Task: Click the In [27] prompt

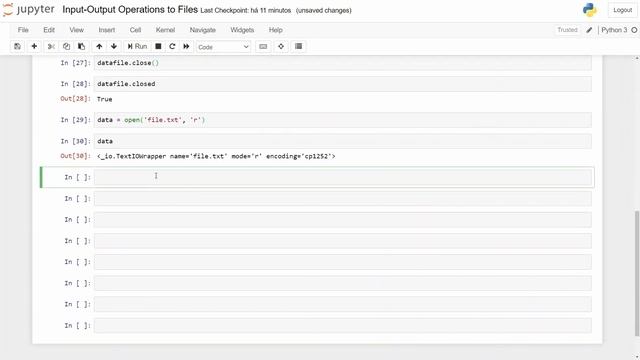Action: [x=75, y=63]
